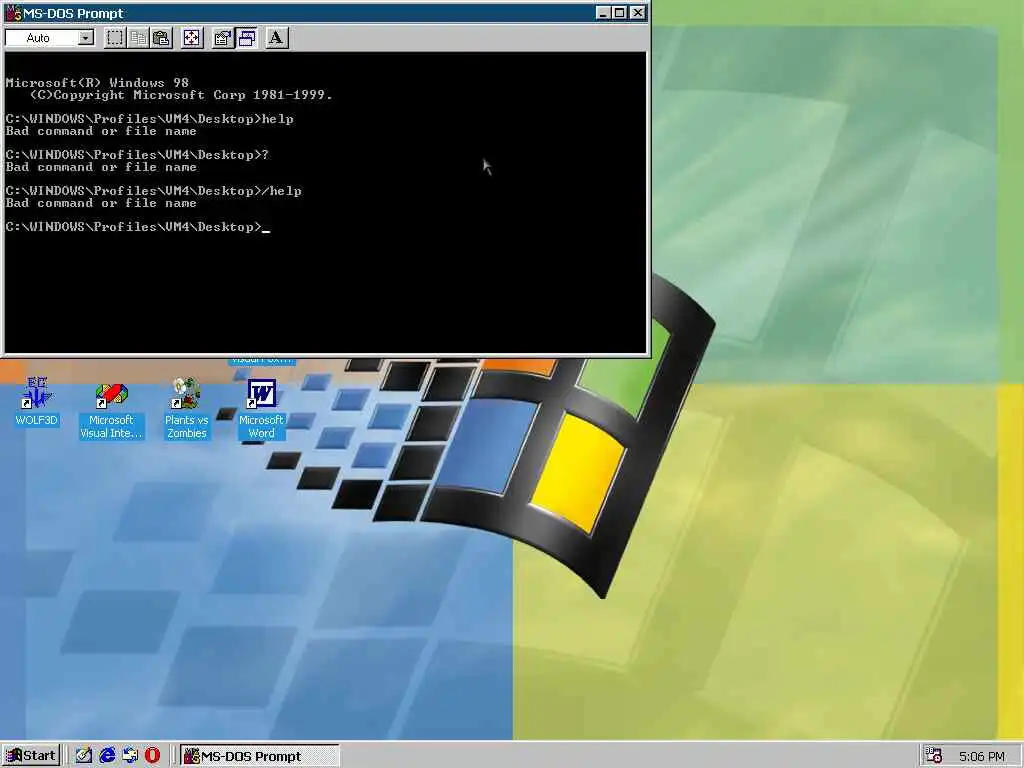The width and height of the screenshot is (1024, 768).
Task: Click MS-DOS Prompt taskbar button
Action: pyautogui.click(x=260, y=756)
